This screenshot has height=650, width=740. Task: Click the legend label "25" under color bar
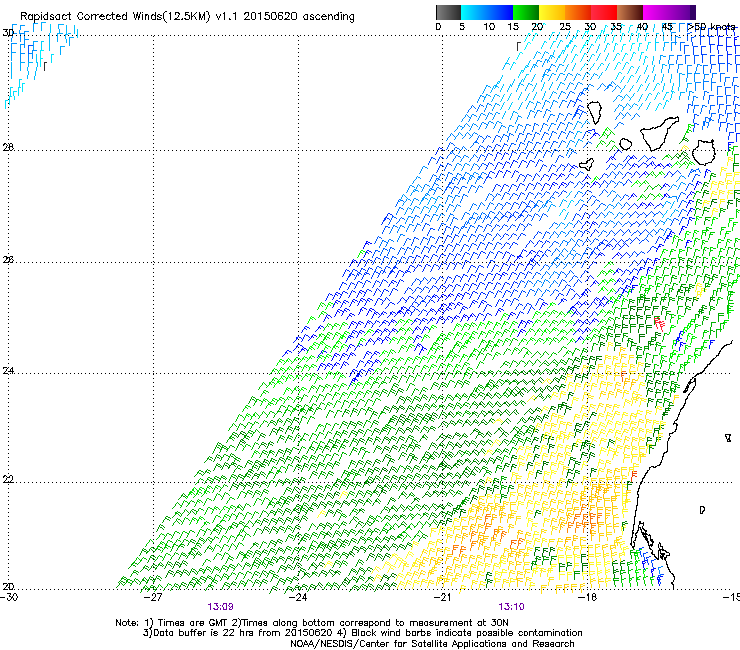pyautogui.click(x=565, y=27)
